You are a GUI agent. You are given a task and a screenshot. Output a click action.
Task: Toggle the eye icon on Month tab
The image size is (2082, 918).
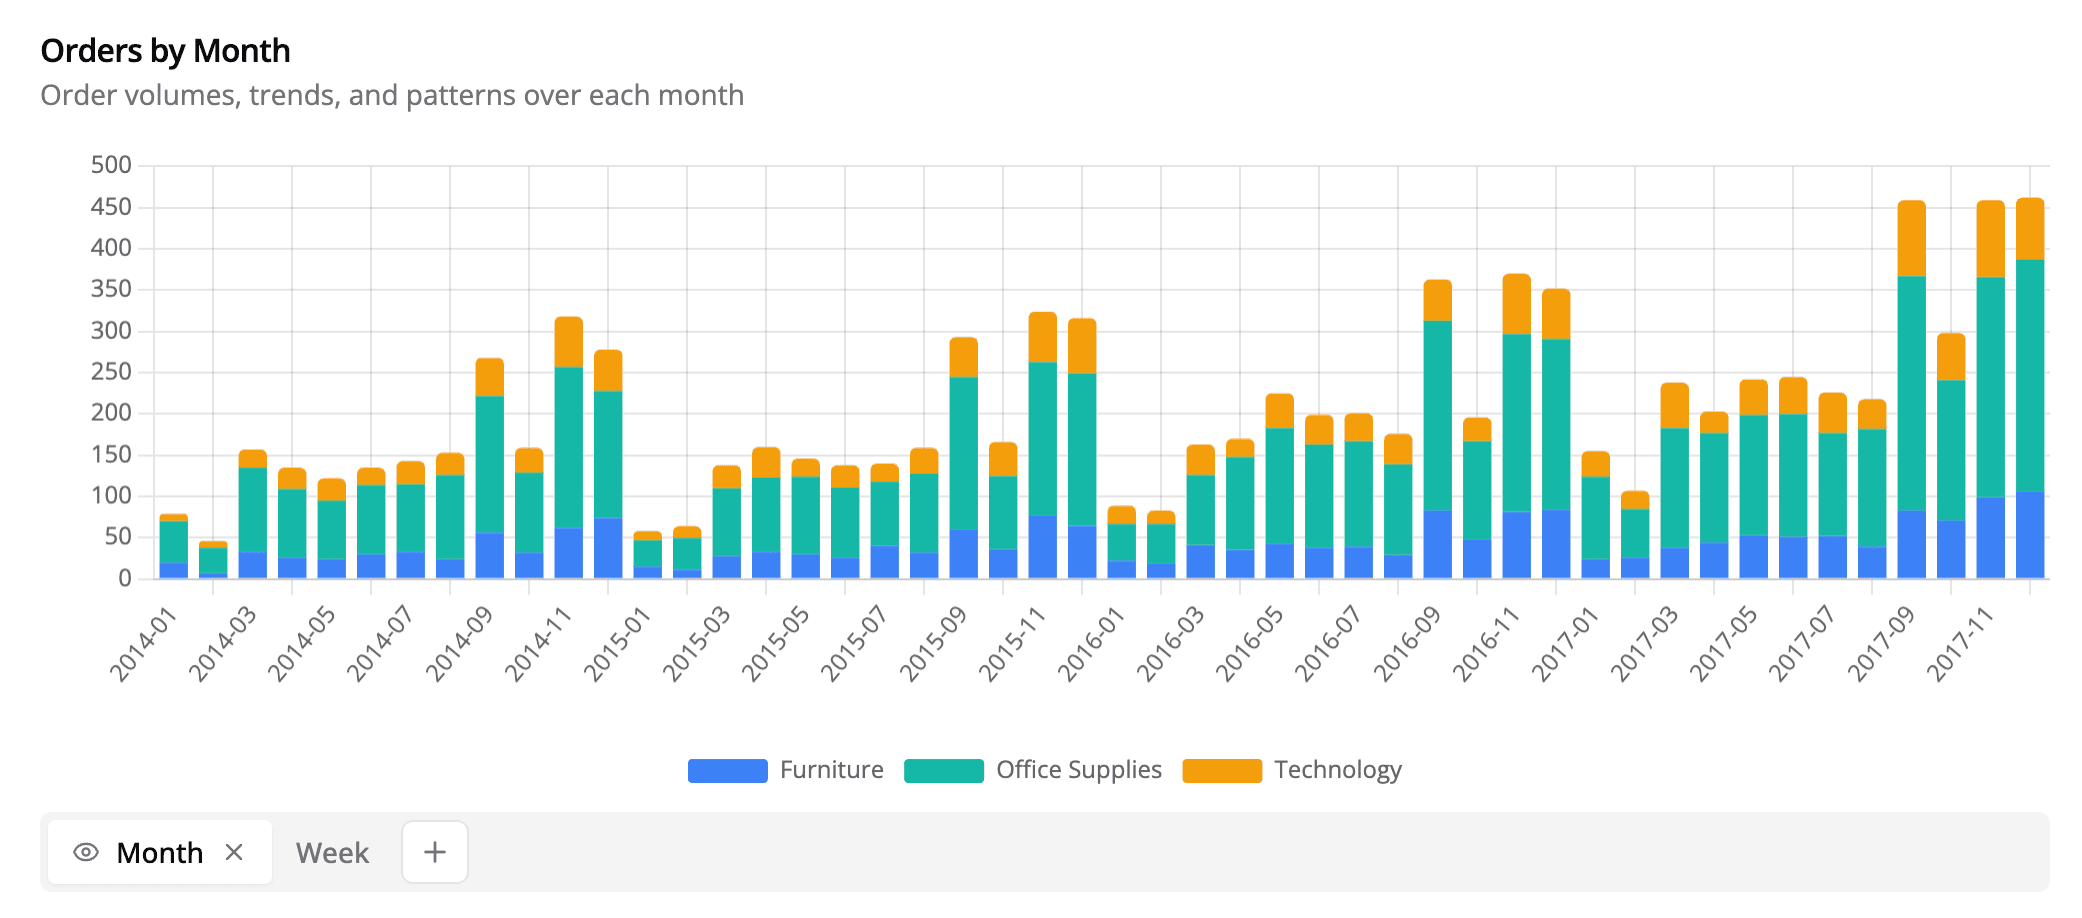click(86, 852)
